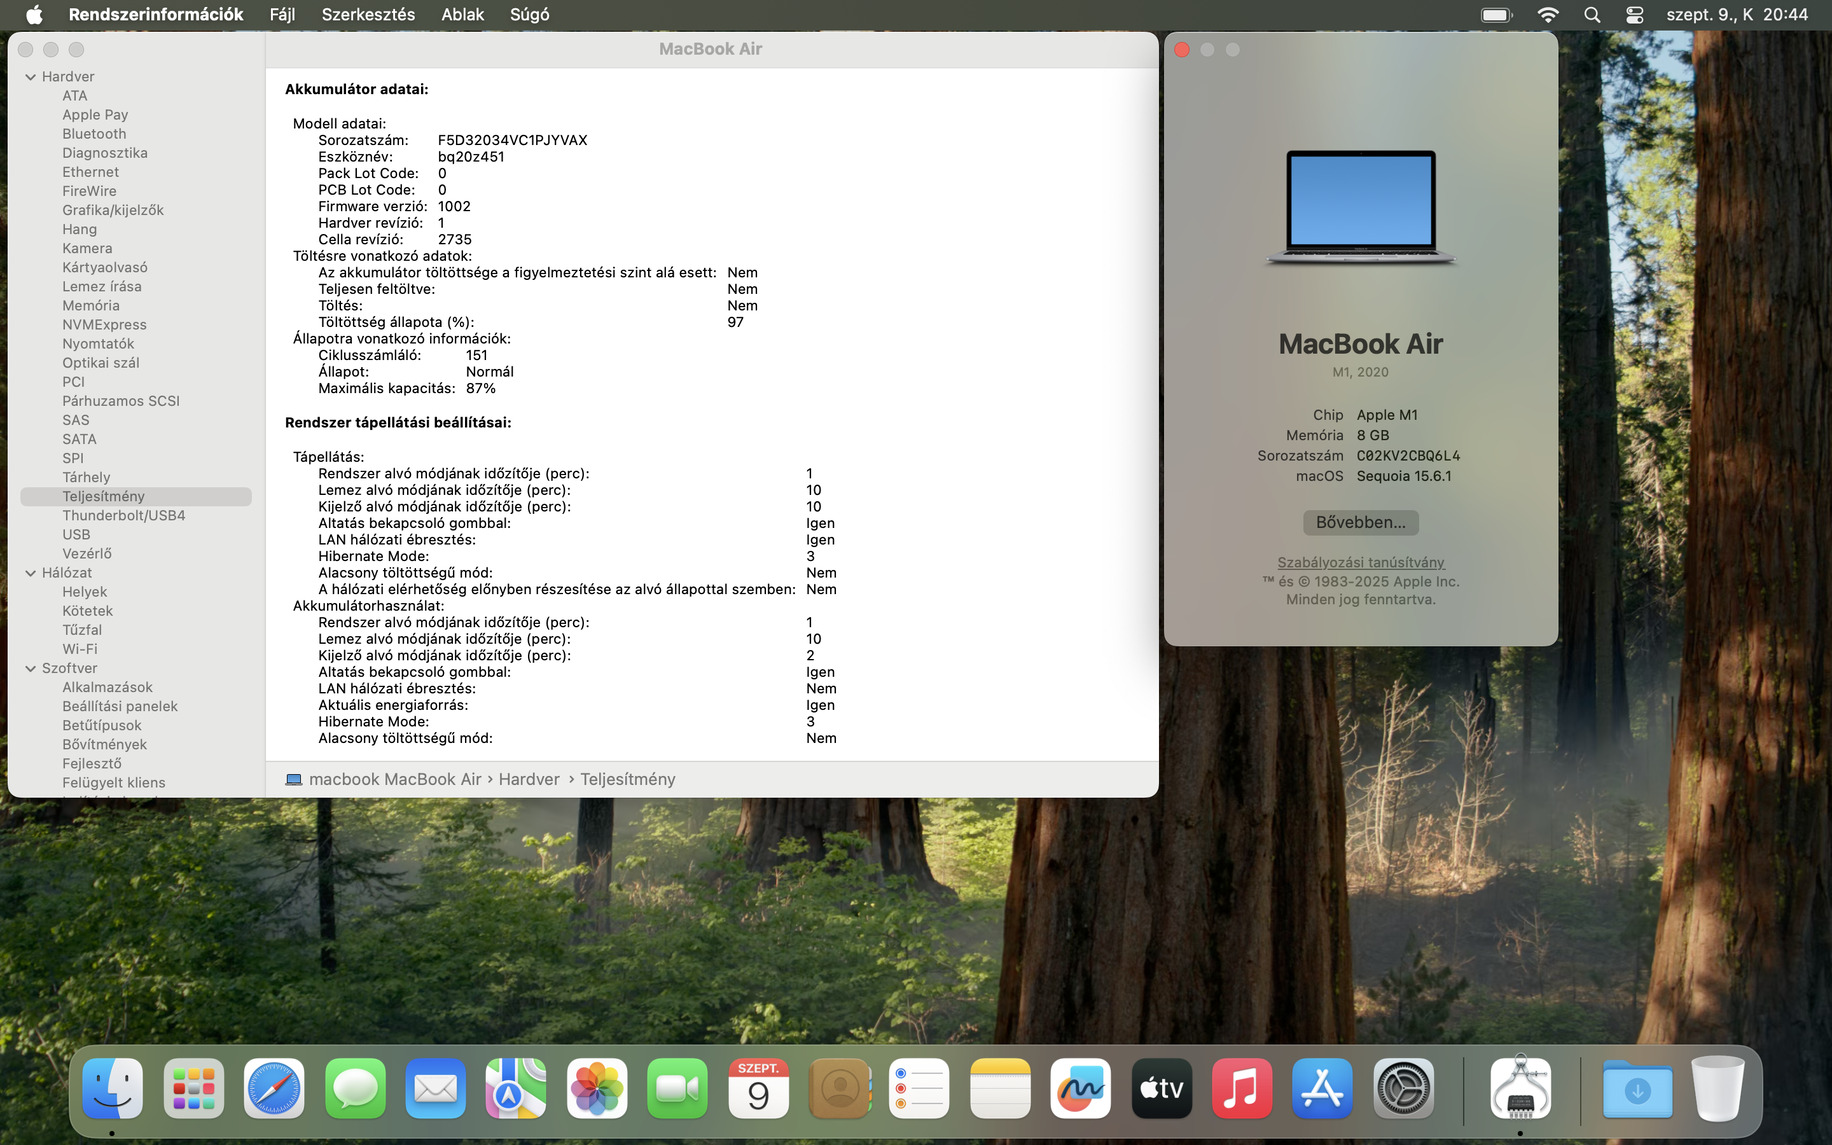Open Spotlight search magnifier
Screen dimensions: 1832x1145
pyautogui.click(x=1592, y=14)
